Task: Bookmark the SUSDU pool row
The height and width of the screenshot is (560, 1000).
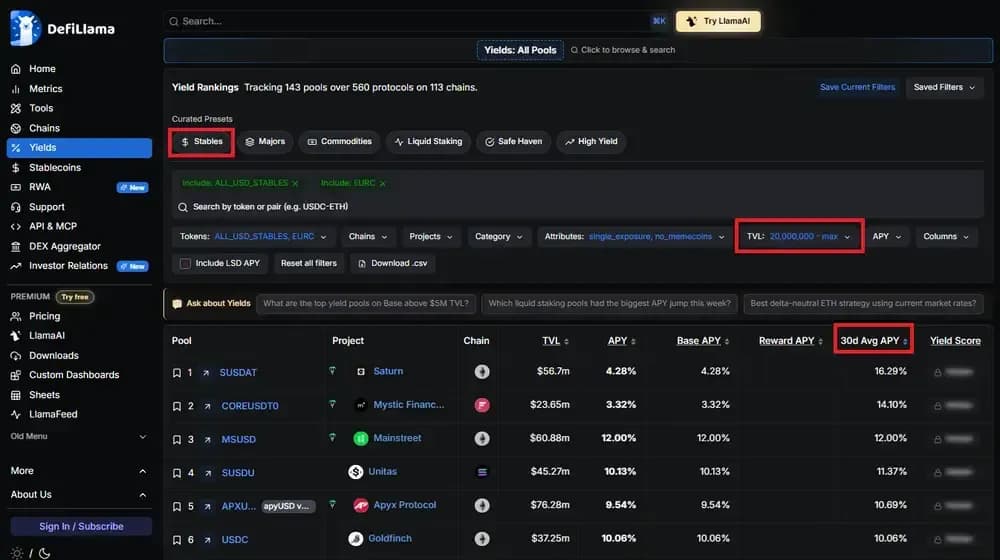Action: coord(177,473)
